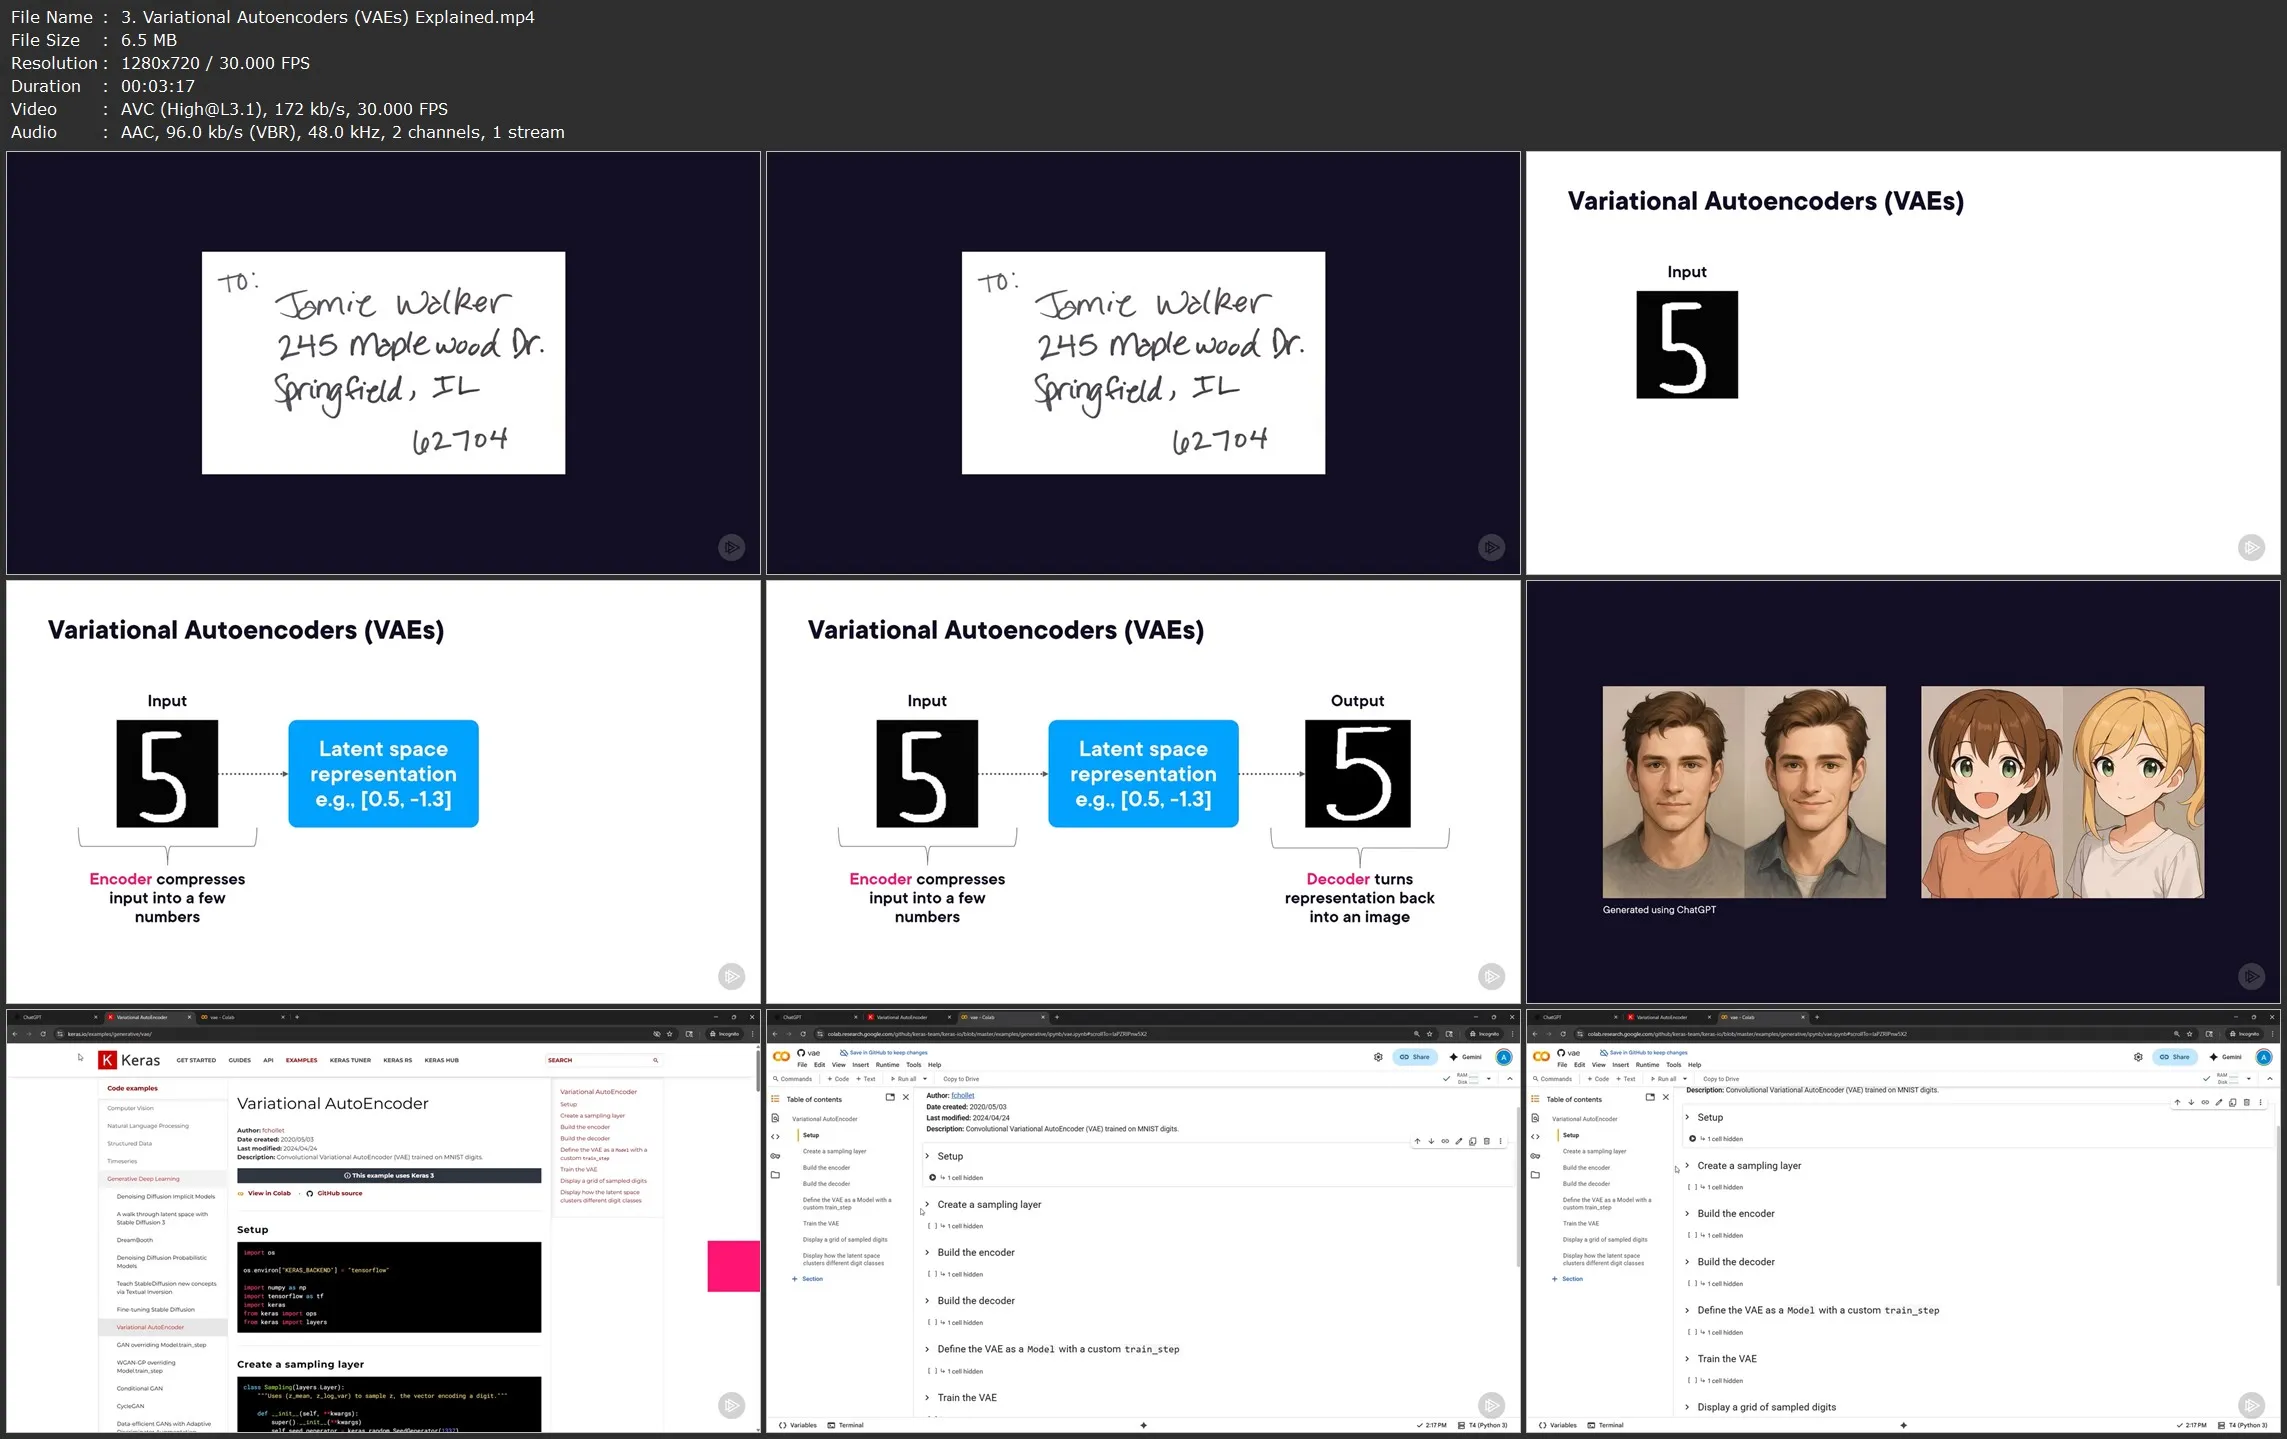Open Variables in middle Colab frame status bar
This screenshot has height=1439, width=2287.
tap(797, 1425)
